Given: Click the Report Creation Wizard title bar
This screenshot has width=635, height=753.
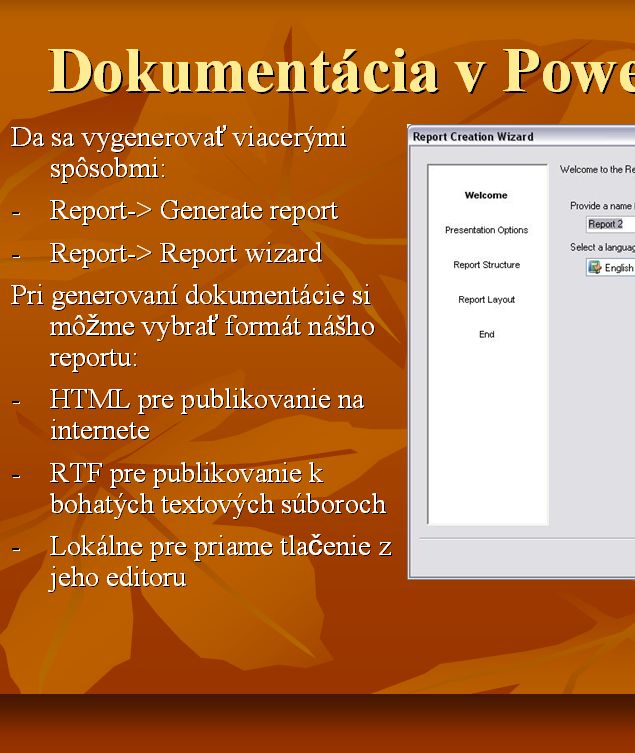Looking at the screenshot, I should [x=522, y=137].
